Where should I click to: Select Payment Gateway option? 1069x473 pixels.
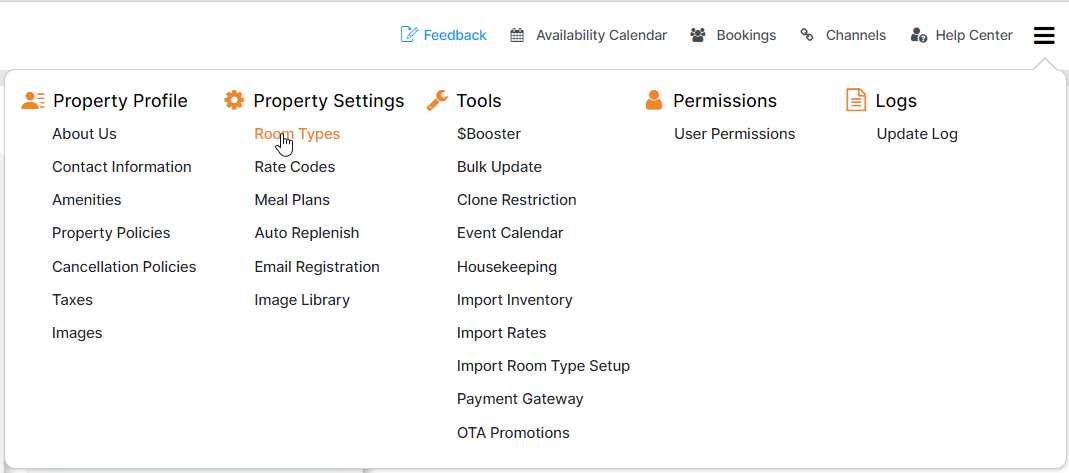(520, 399)
